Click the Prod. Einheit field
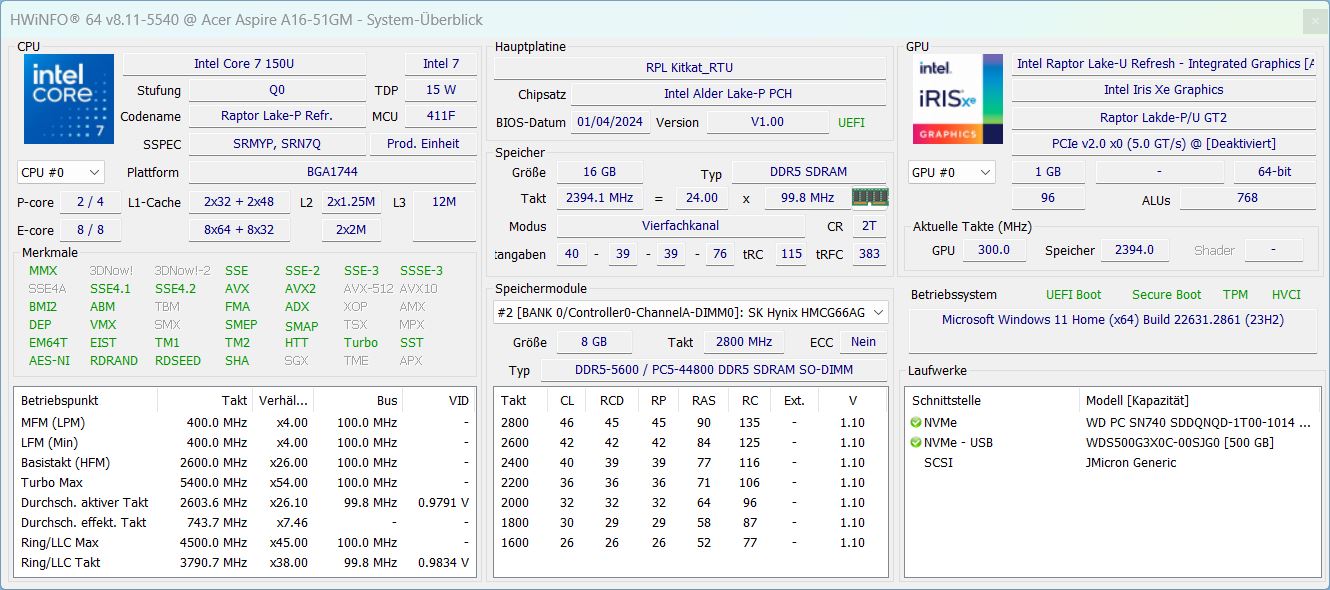 pyautogui.click(x=423, y=143)
